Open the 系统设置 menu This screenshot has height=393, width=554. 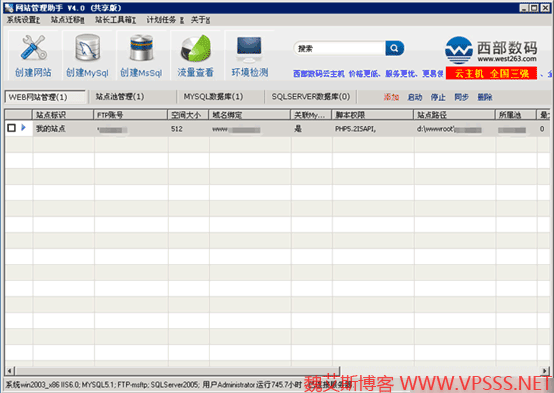(23, 20)
